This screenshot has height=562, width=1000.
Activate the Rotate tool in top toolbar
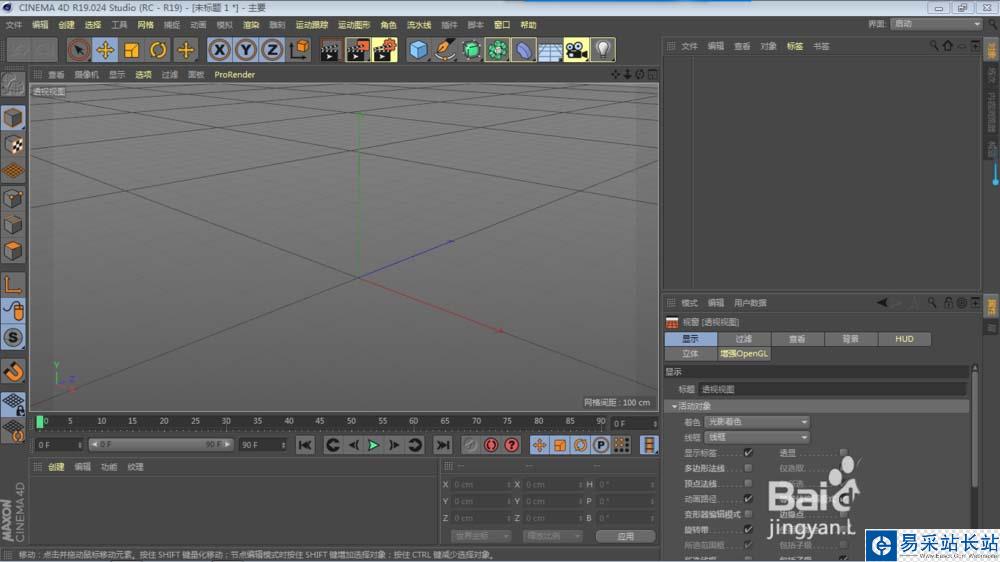point(158,50)
